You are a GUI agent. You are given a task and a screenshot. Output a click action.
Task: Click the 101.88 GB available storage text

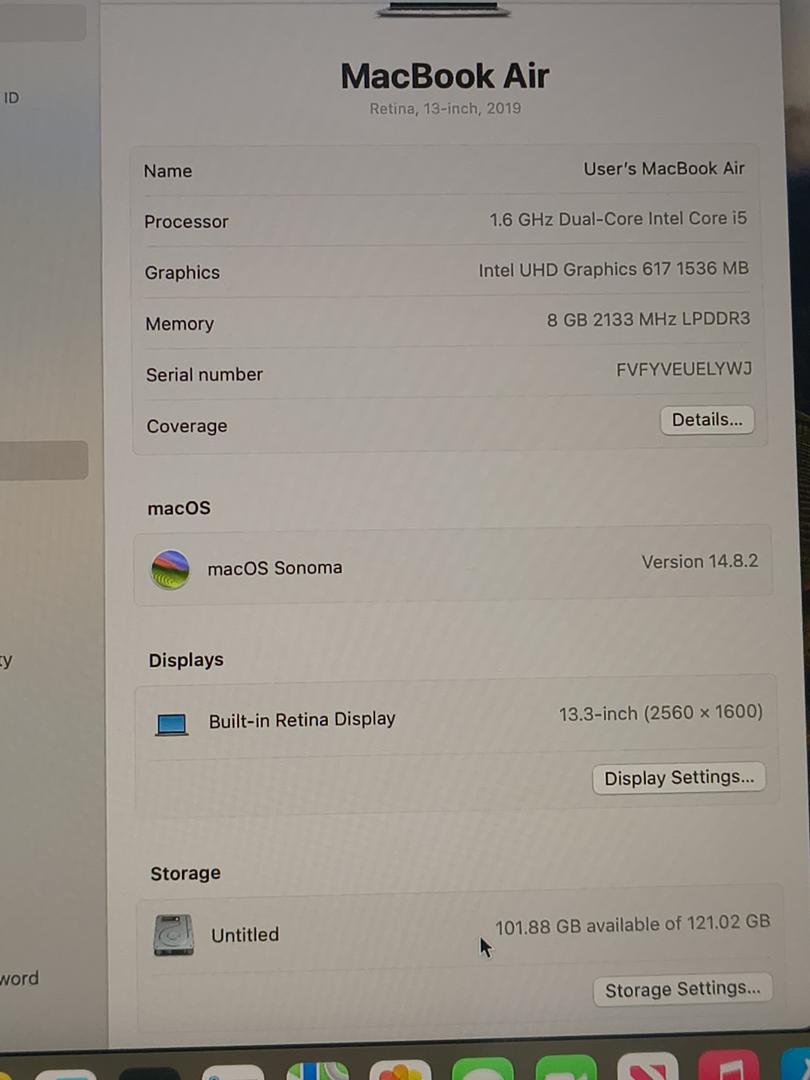(x=632, y=924)
